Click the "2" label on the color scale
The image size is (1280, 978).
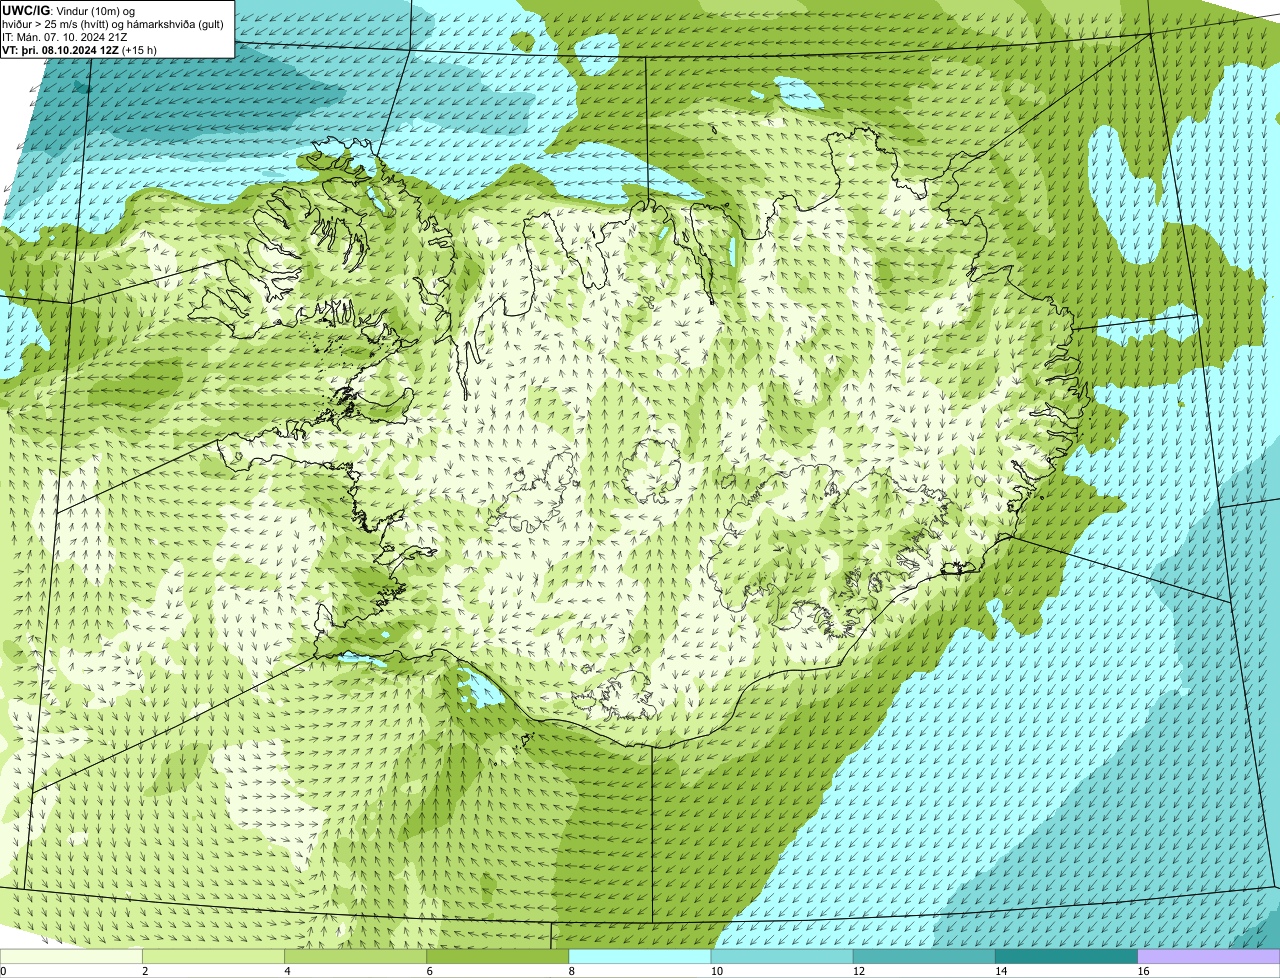pos(145,971)
